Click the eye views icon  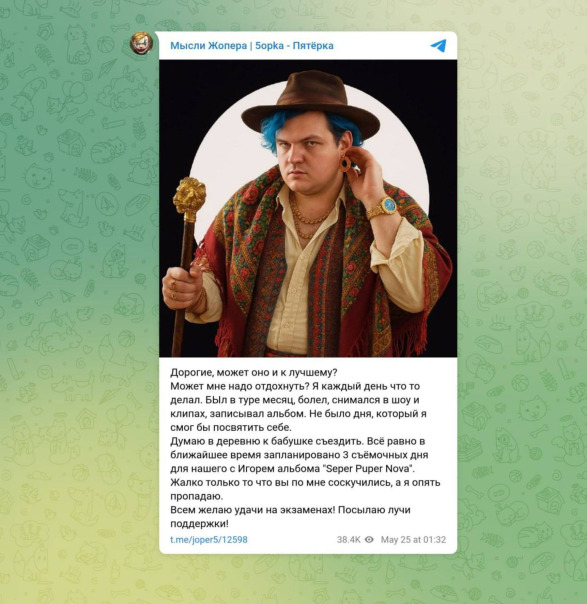(x=369, y=539)
